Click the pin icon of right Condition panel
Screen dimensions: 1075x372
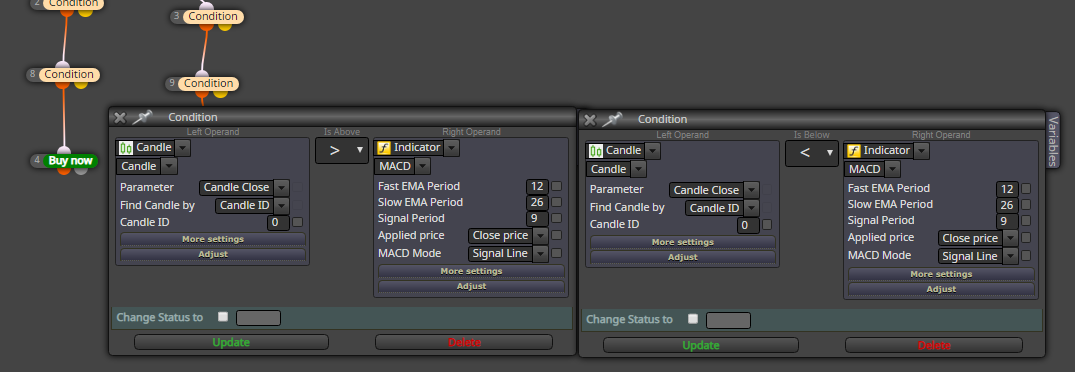[611, 119]
